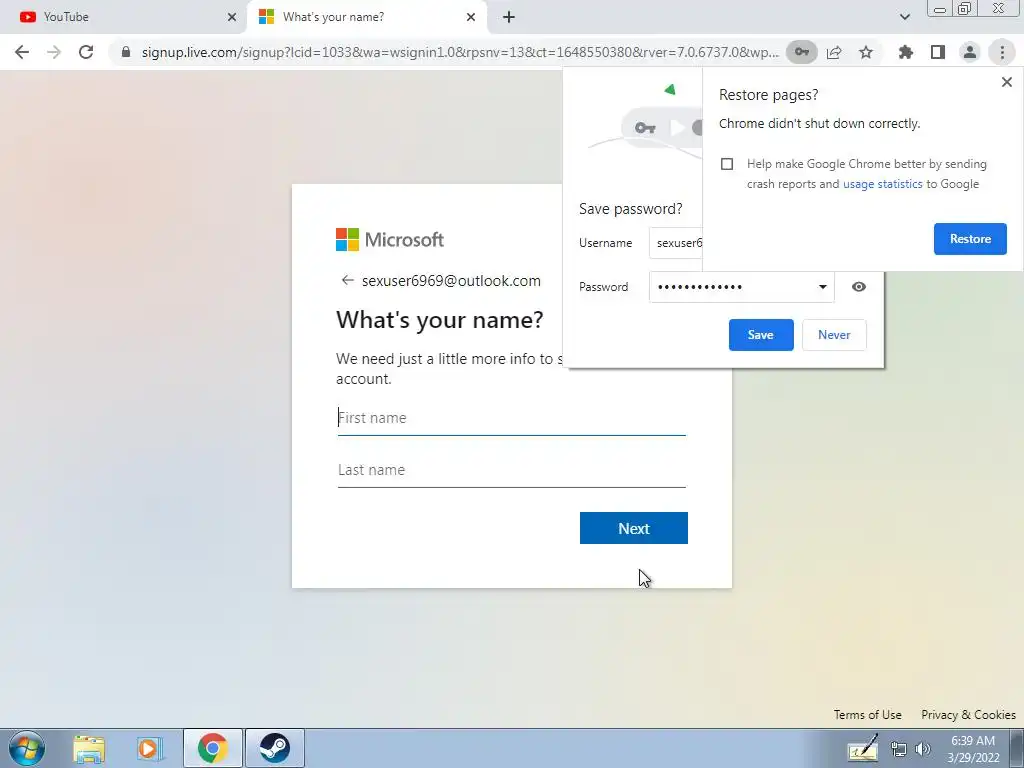1024x768 pixels.
Task: Open the network tray icon
Action: (899, 750)
